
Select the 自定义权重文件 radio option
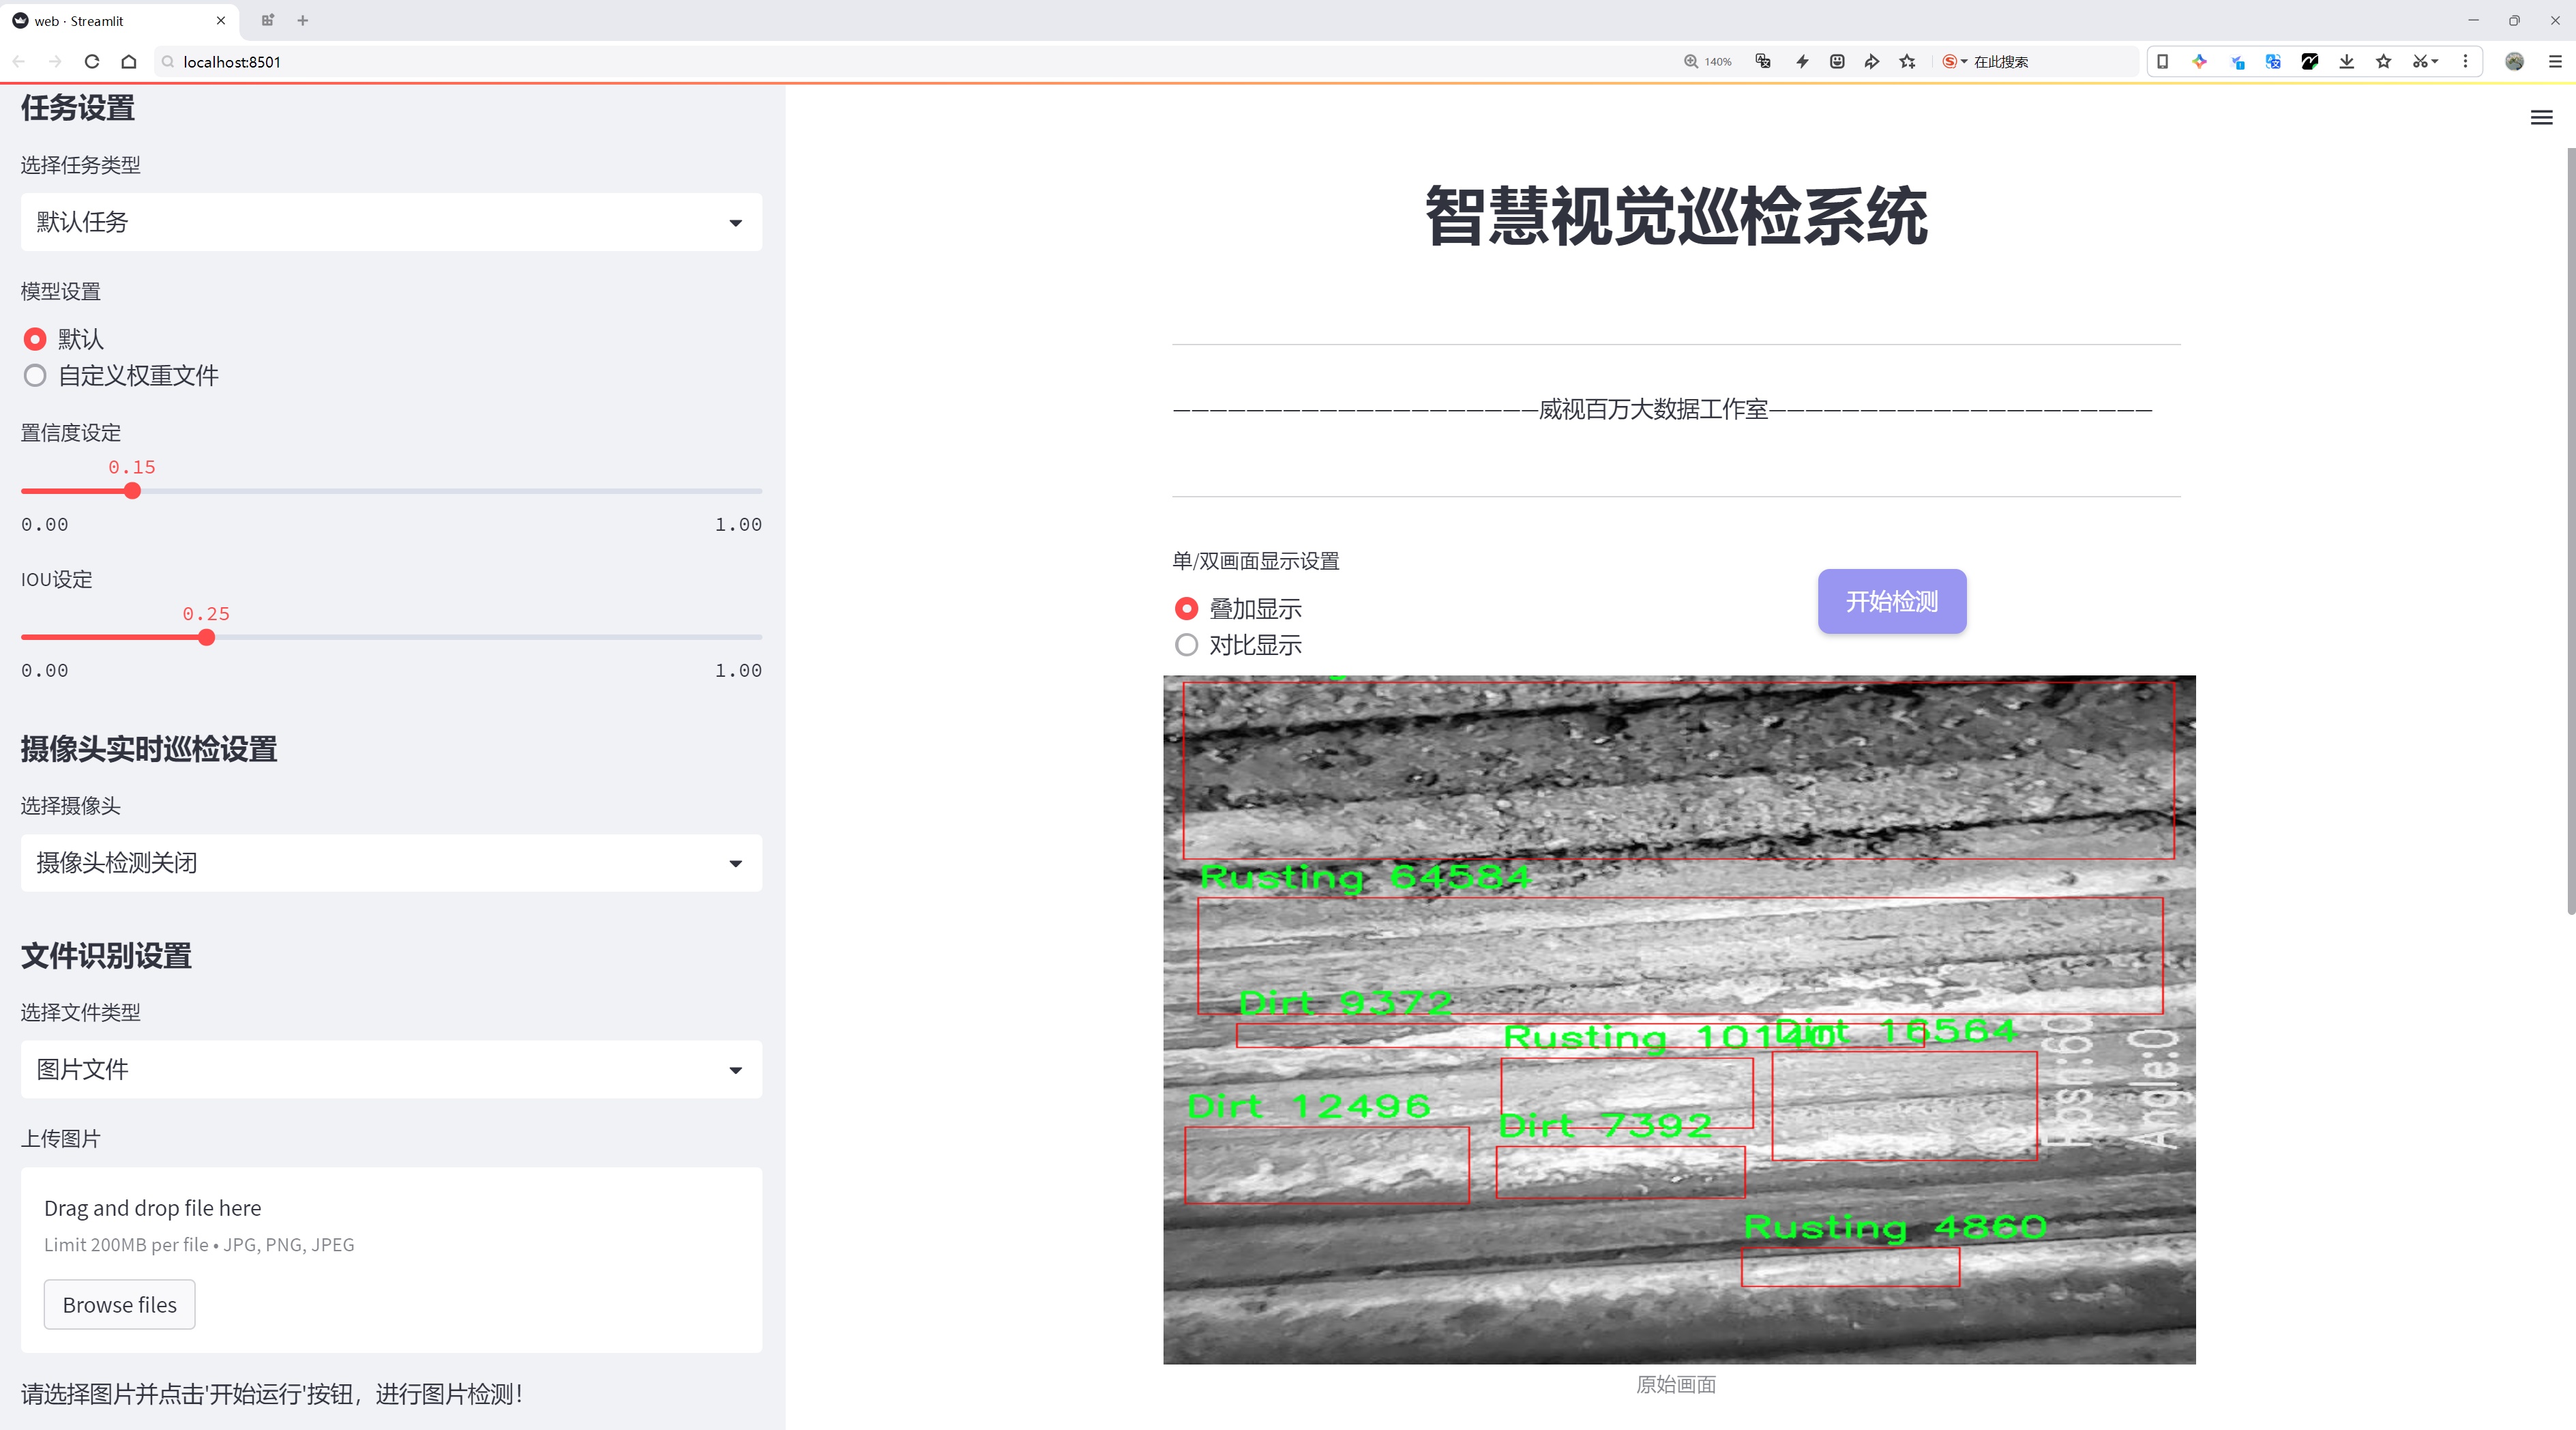121,375
